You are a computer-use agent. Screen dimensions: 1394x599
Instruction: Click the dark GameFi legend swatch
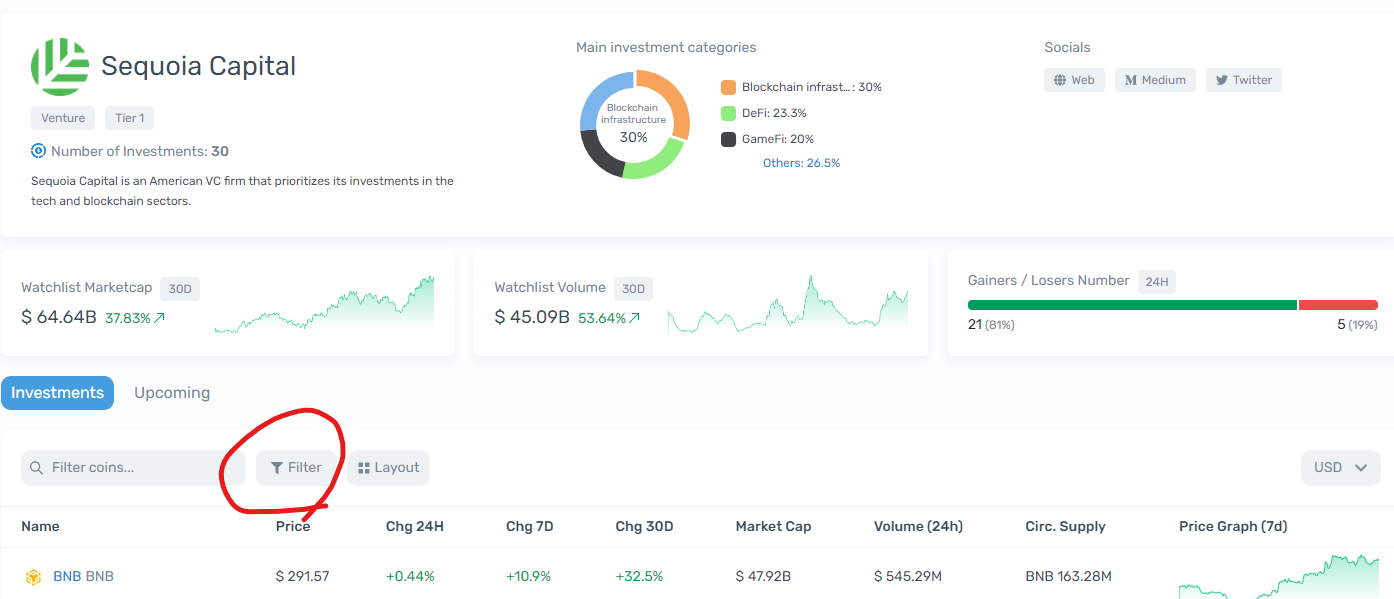tap(728, 139)
